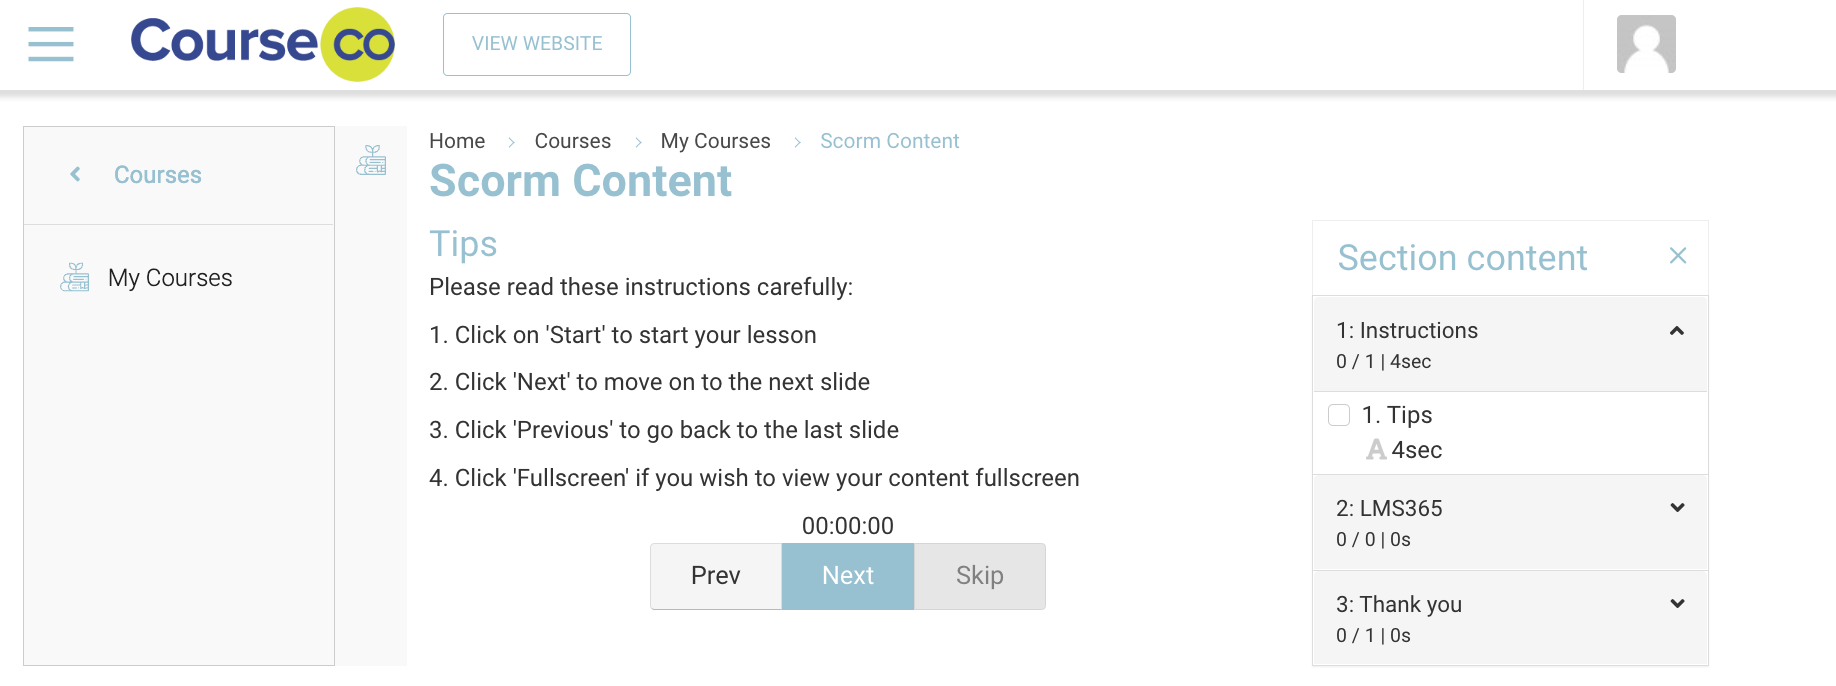
Task: Tick the Tips completion checkbox
Action: click(x=1339, y=415)
